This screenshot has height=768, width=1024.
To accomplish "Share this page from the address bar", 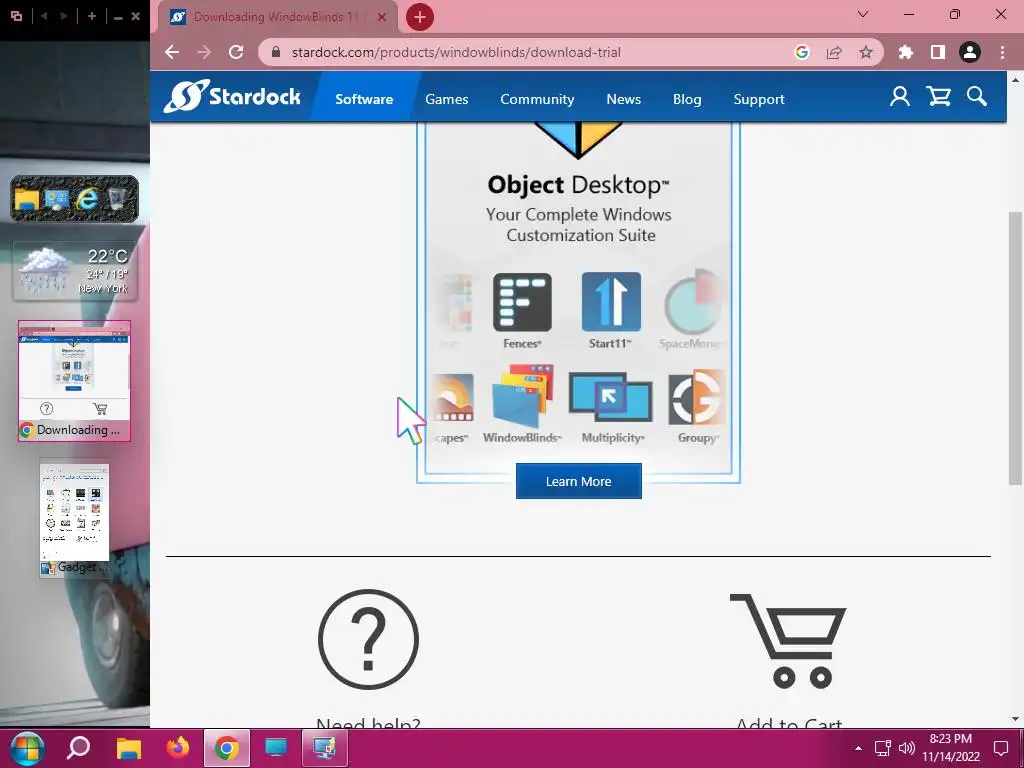I will pos(834,52).
